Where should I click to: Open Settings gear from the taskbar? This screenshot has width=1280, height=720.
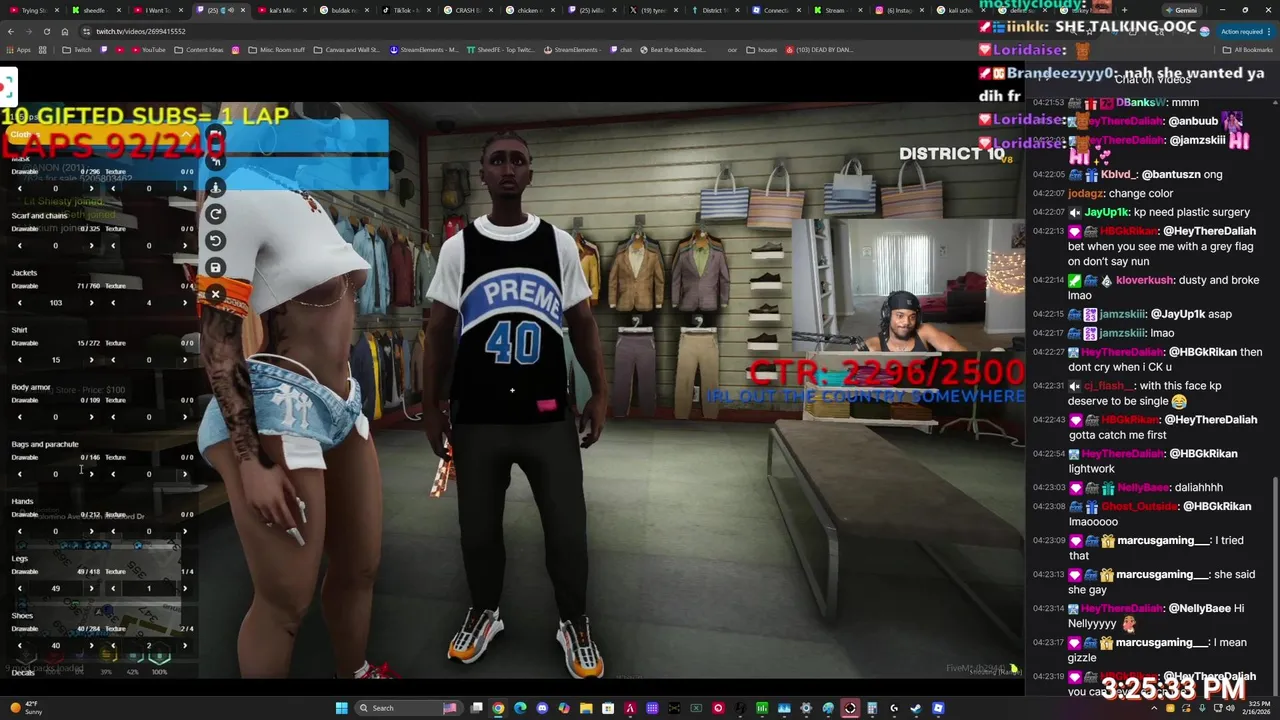tap(805, 708)
